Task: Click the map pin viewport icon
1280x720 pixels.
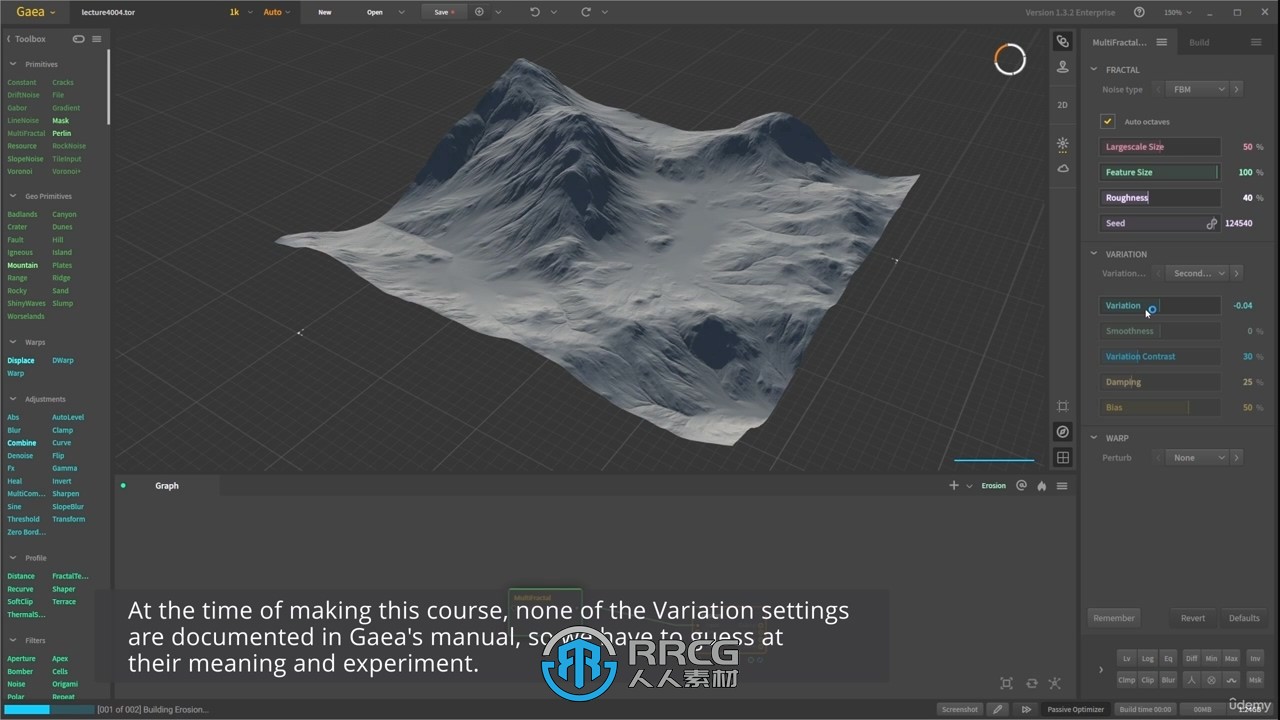Action: 1063,67
